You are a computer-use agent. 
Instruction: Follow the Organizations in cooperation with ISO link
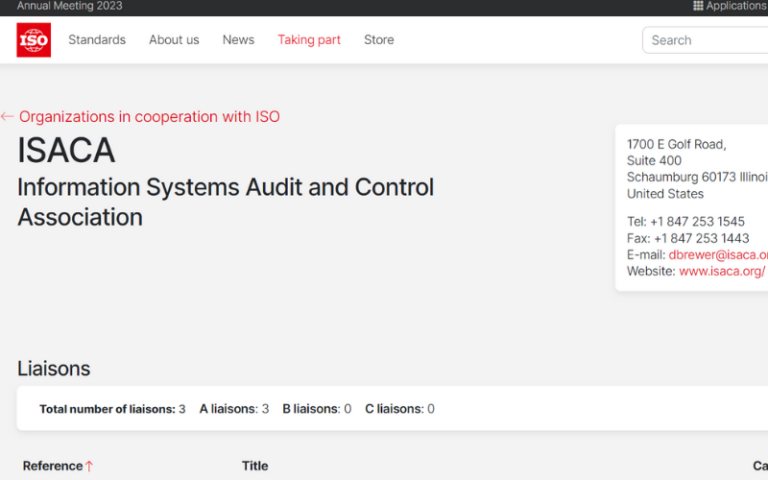coord(149,117)
